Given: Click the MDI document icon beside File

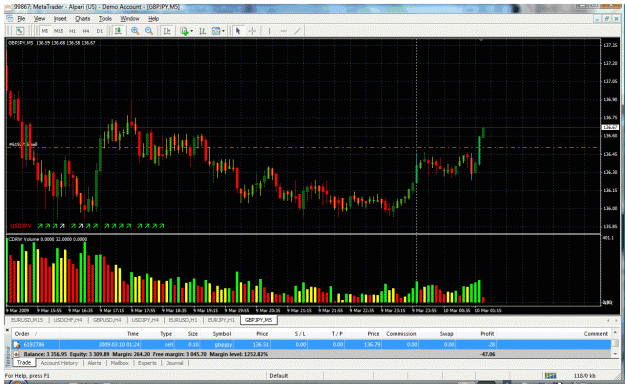Looking at the screenshot, I should 10,19.
